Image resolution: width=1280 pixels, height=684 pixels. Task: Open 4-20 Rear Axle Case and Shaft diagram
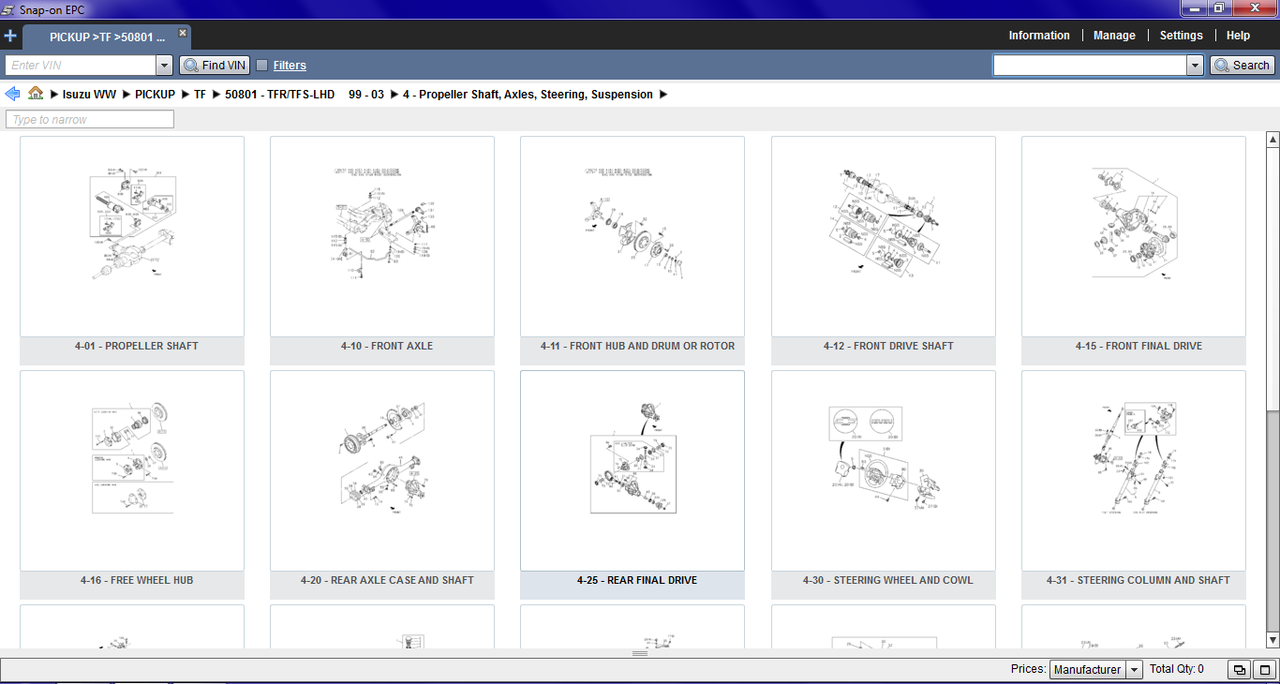(x=382, y=470)
